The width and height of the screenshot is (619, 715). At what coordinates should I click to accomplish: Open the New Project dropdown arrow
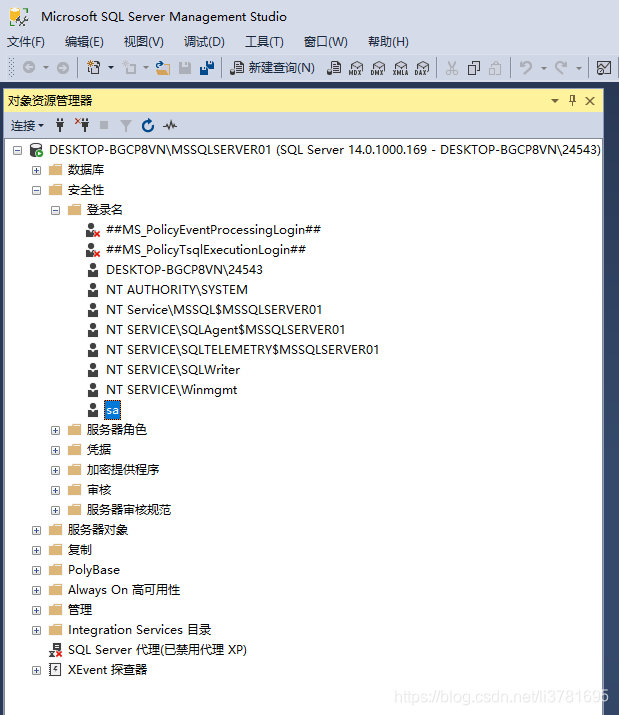[x=111, y=68]
